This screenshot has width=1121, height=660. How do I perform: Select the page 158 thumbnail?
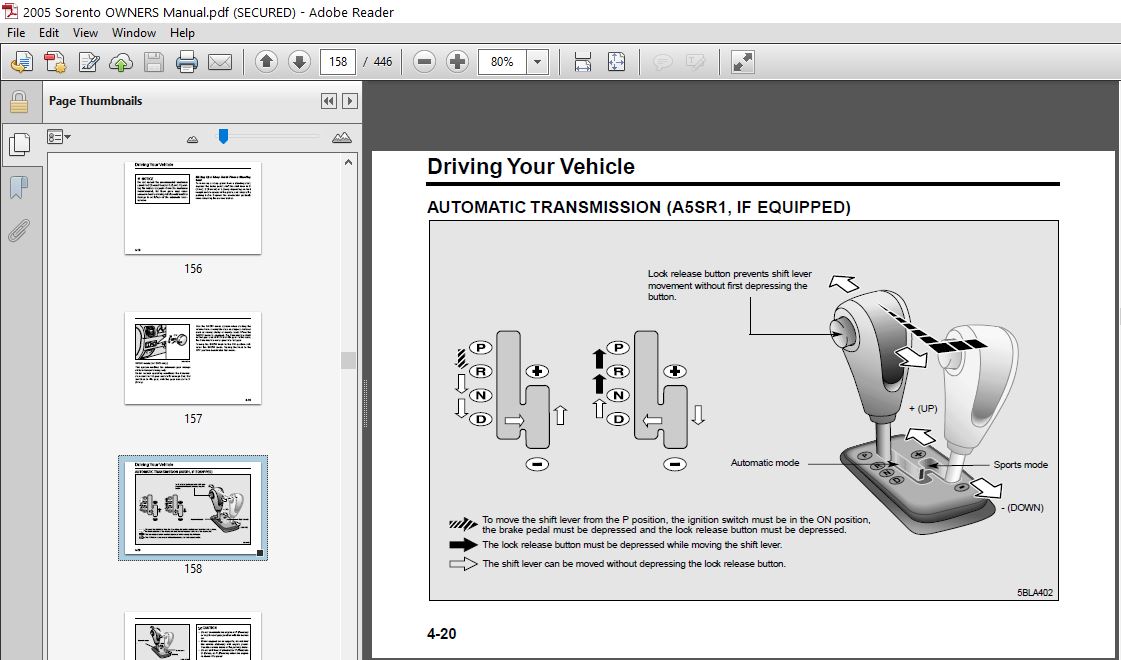[x=193, y=508]
